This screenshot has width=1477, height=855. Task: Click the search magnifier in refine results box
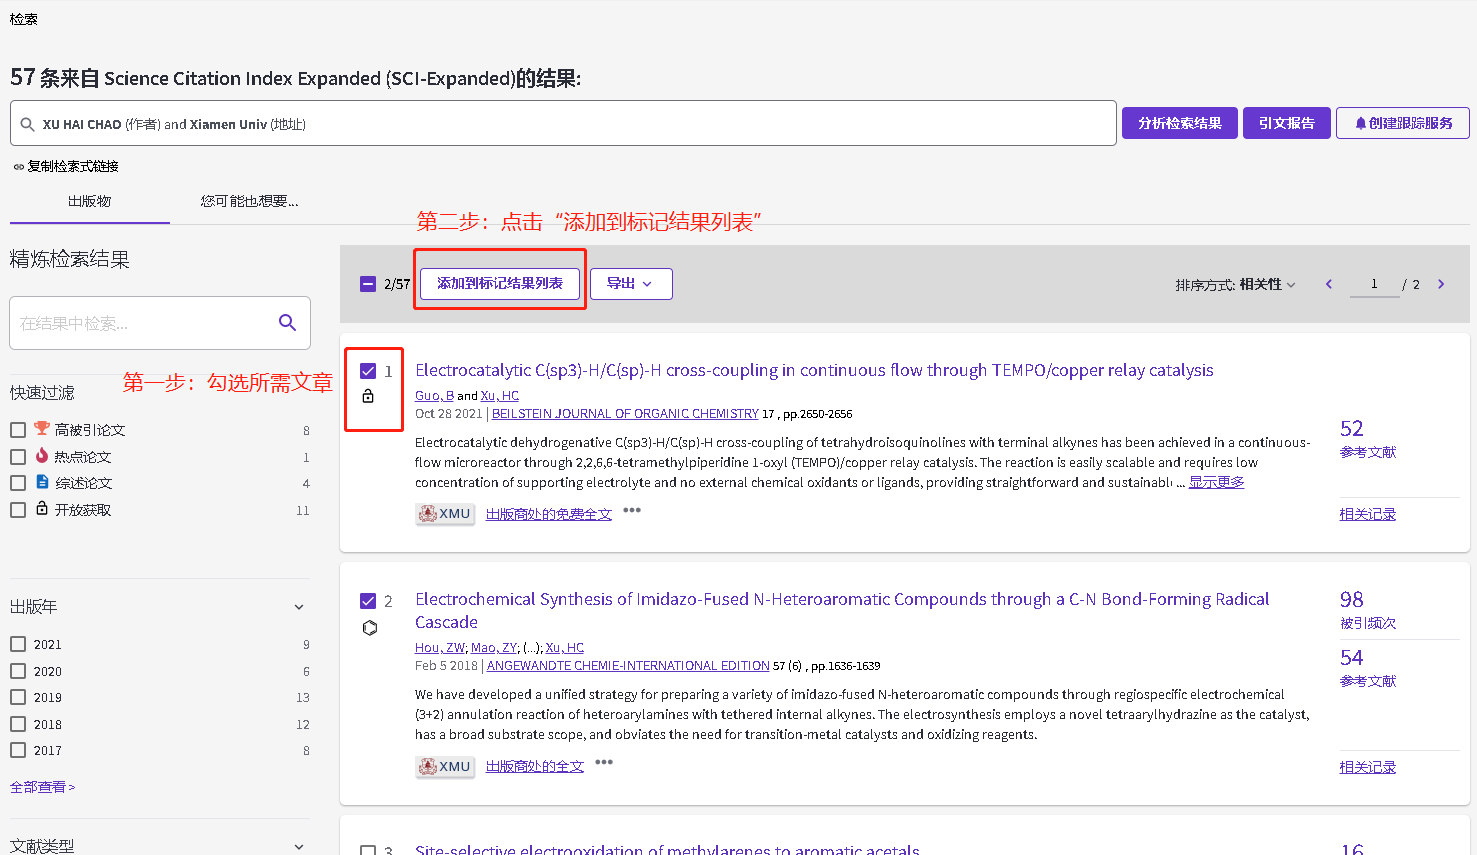click(287, 322)
